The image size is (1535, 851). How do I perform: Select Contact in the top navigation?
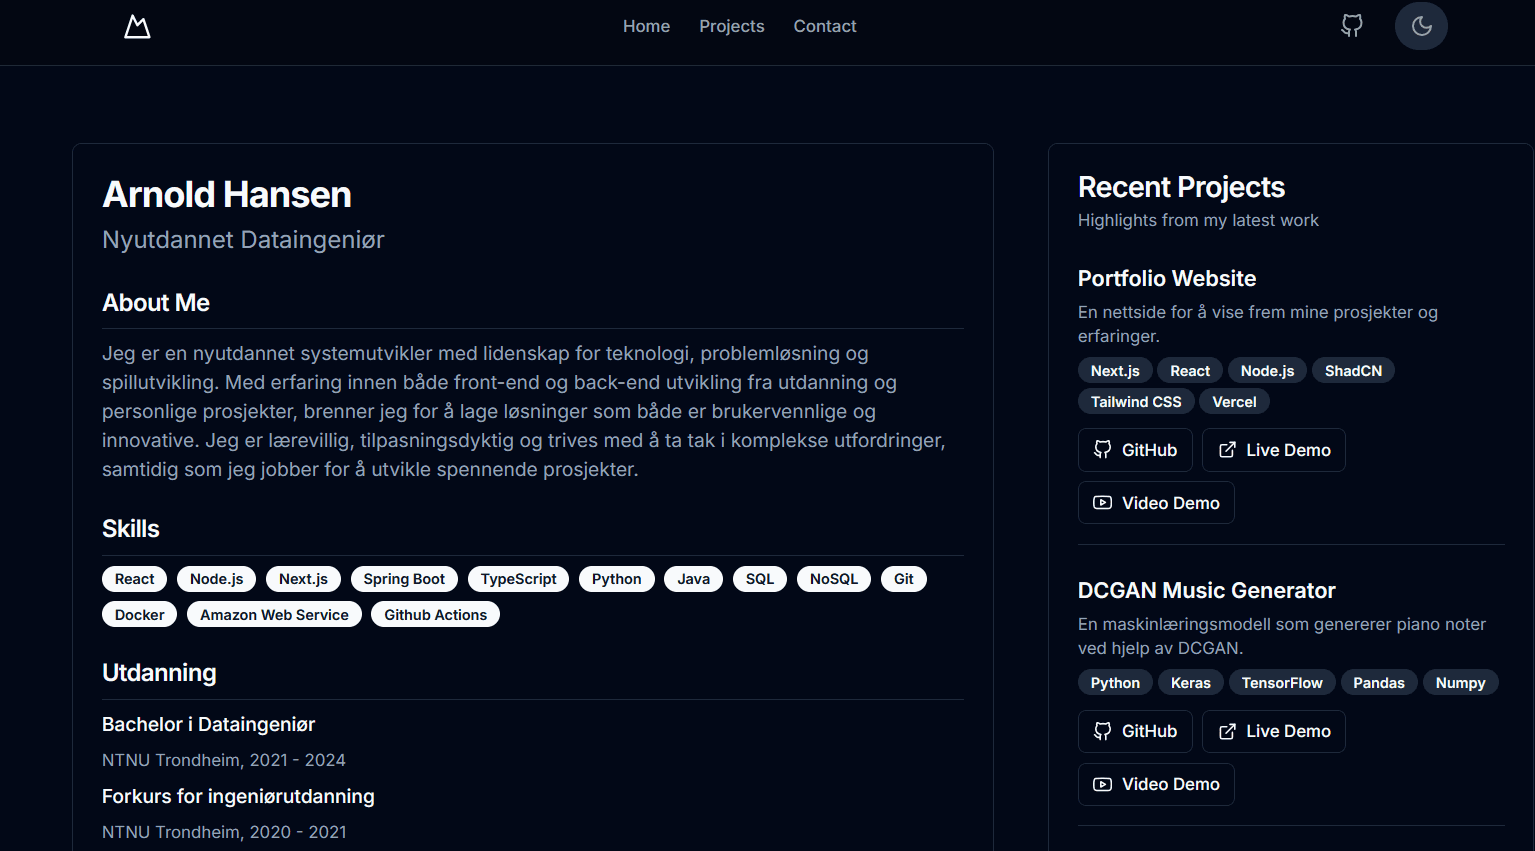[824, 26]
